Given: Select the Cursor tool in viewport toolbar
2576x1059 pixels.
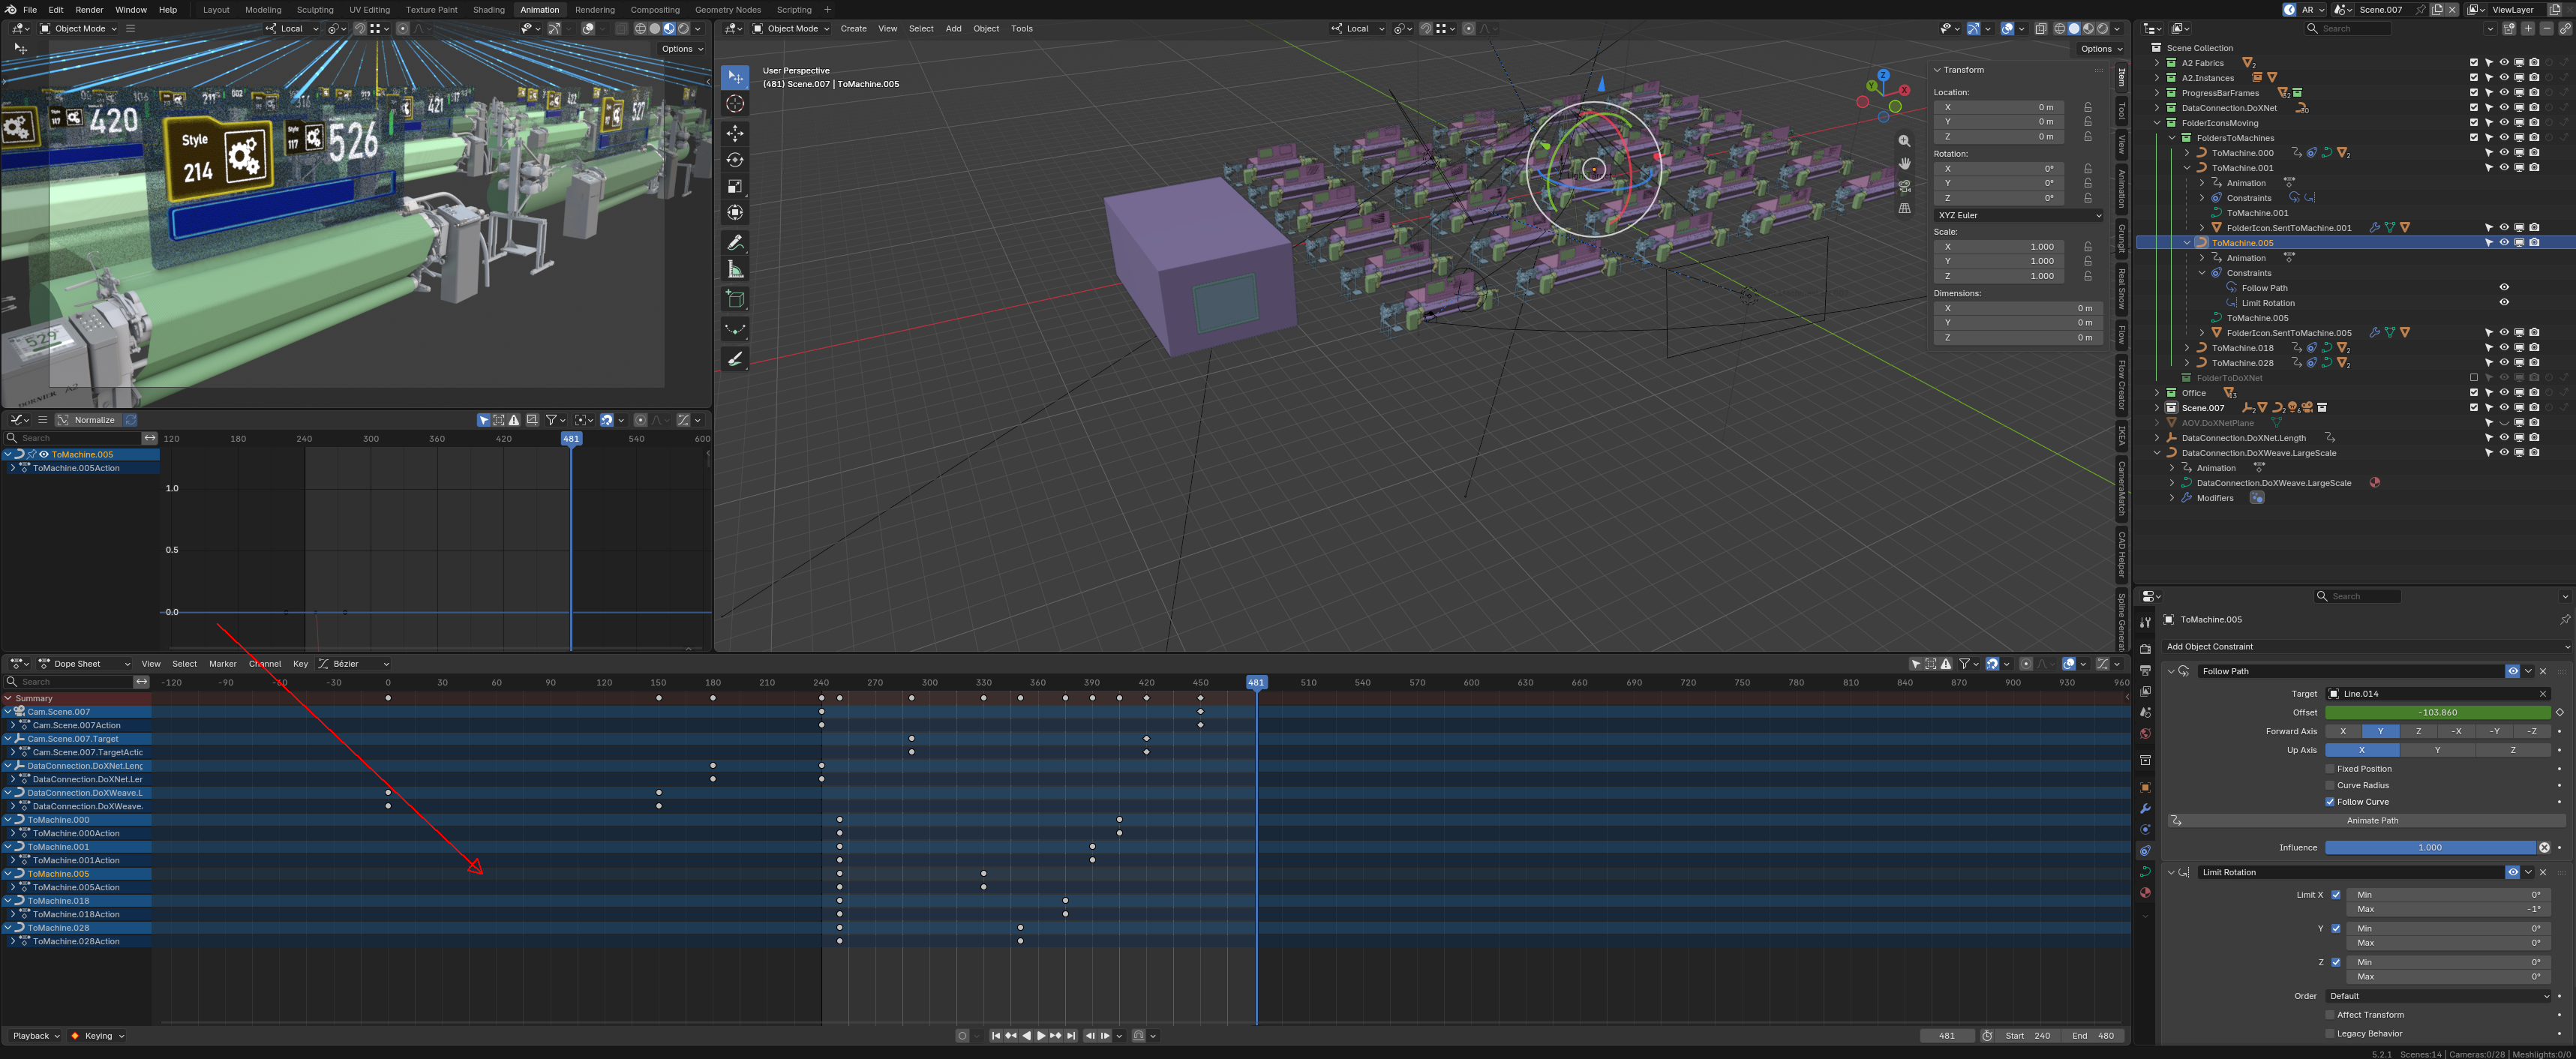Looking at the screenshot, I should [735, 104].
